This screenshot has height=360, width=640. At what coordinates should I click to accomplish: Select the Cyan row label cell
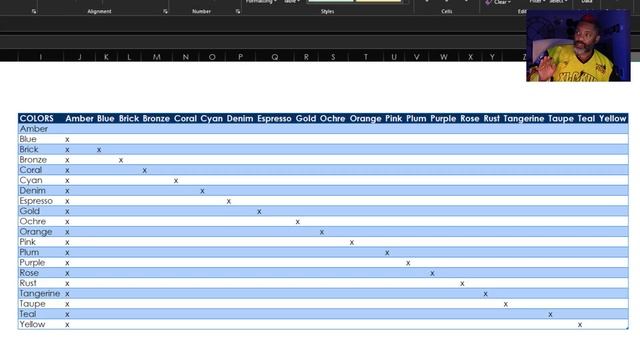pos(41,180)
